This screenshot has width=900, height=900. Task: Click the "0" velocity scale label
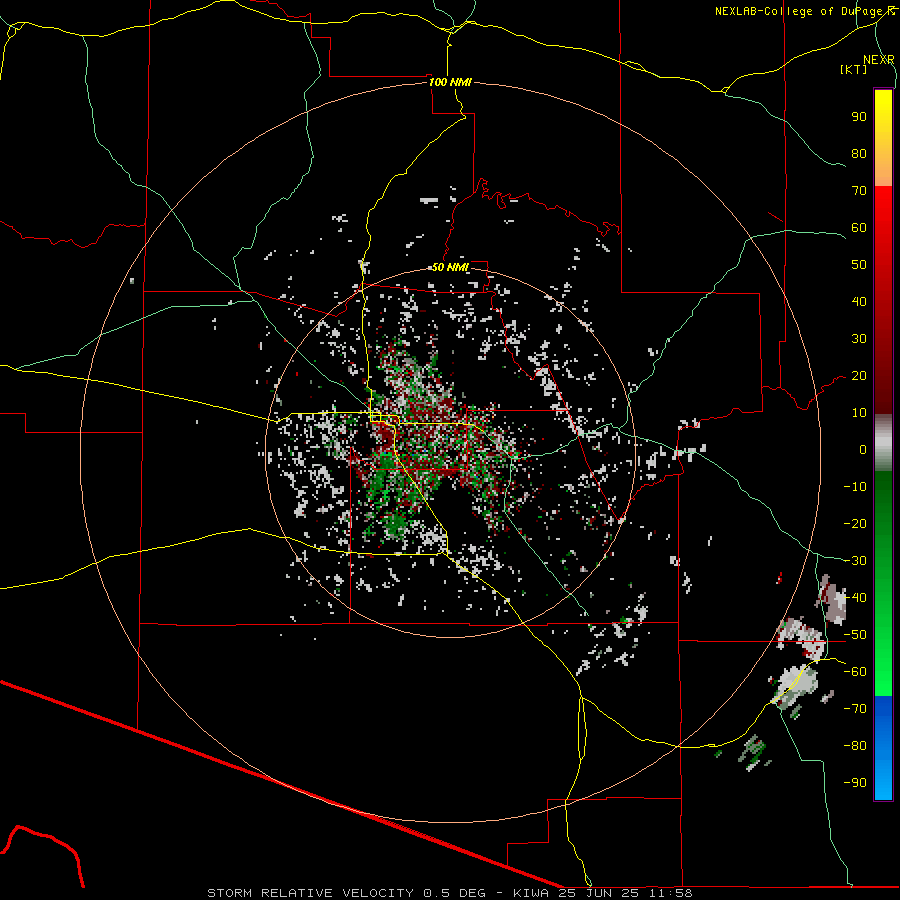click(x=863, y=450)
